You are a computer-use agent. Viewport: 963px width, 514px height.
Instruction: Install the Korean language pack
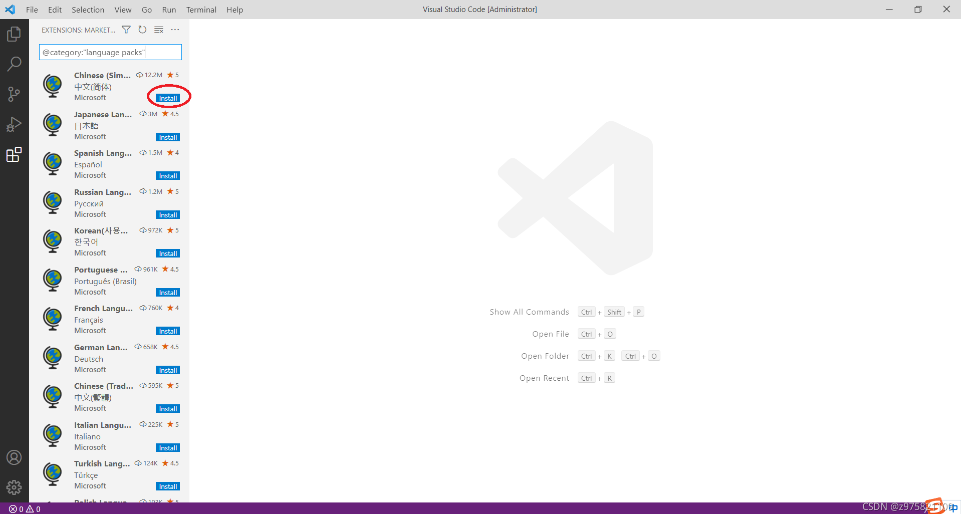[168, 254]
